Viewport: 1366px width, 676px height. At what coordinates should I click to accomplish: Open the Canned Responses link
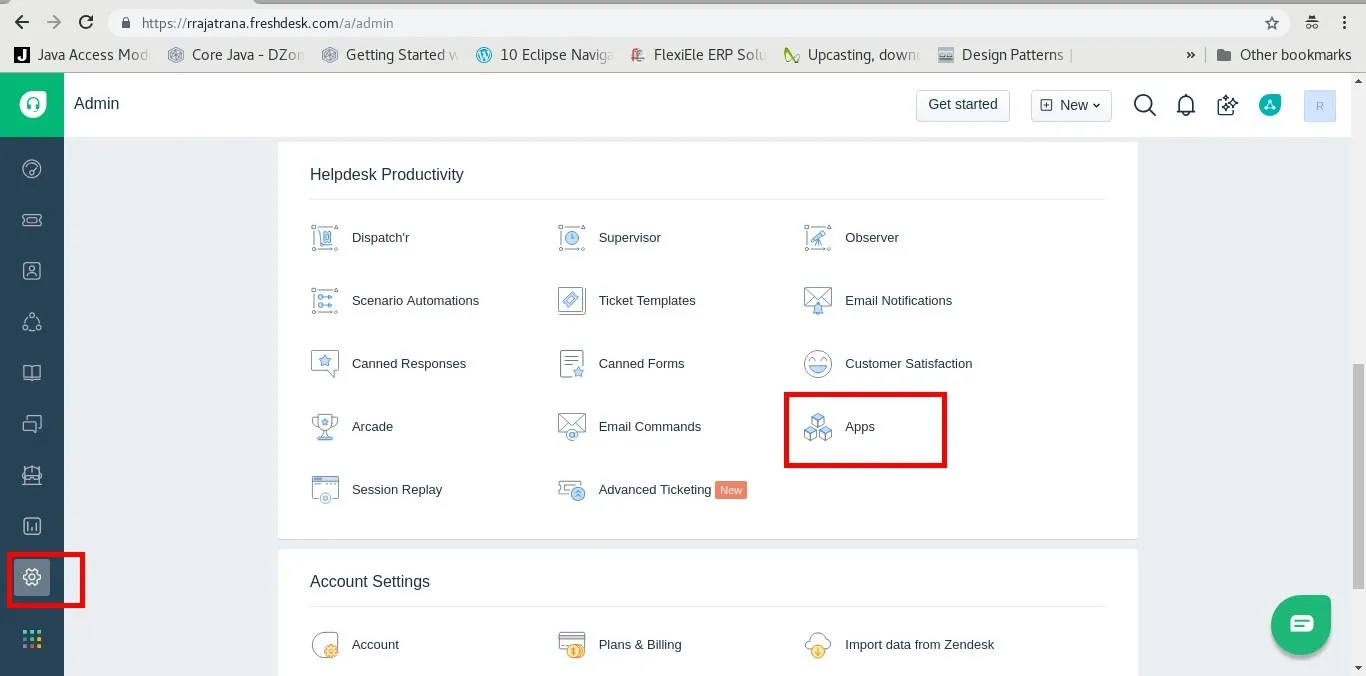tap(409, 364)
